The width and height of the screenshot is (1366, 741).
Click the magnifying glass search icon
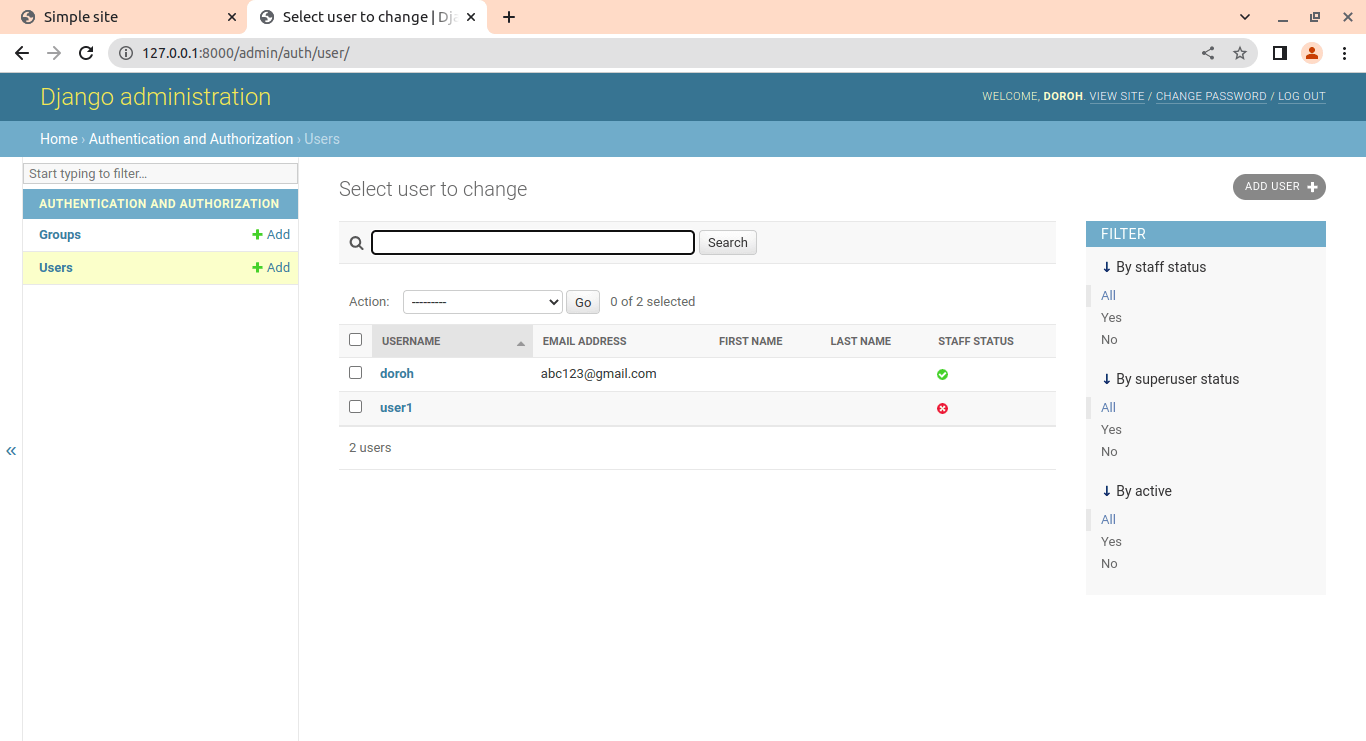click(356, 243)
